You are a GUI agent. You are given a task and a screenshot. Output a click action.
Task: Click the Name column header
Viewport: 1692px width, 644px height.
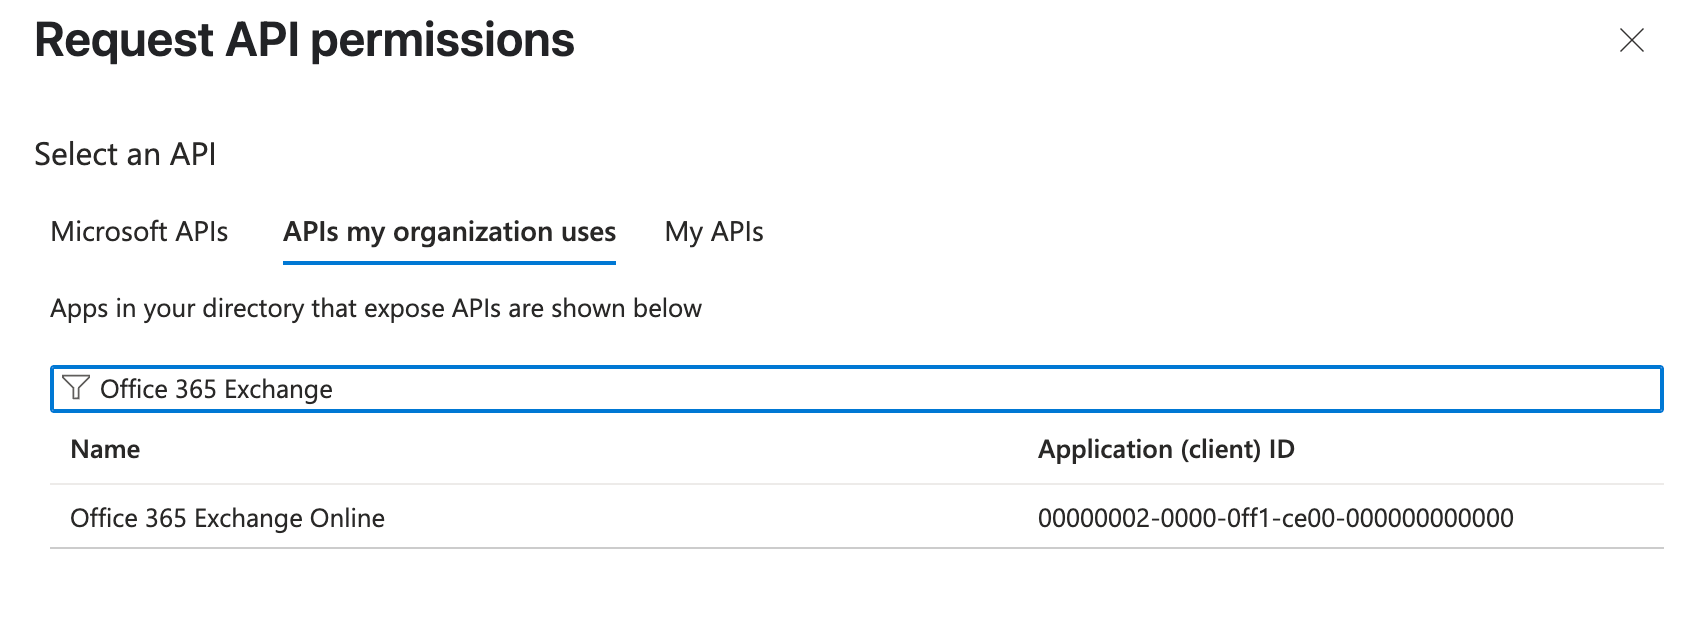point(105,449)
